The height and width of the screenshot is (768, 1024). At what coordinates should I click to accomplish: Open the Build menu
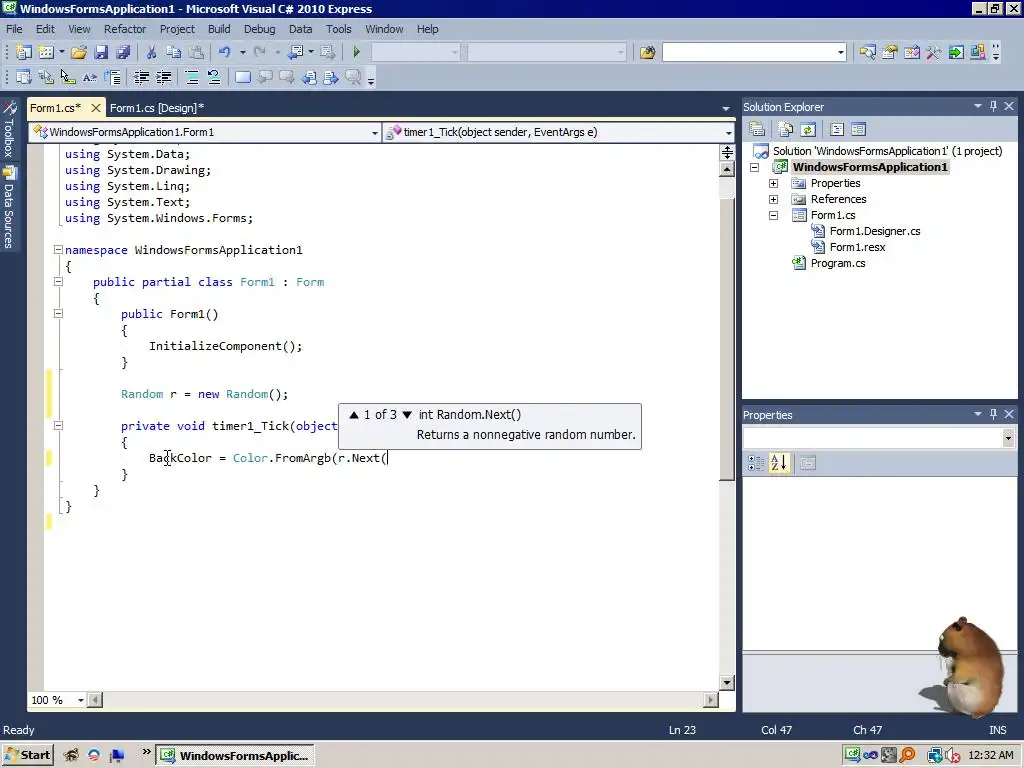[x=219, y=29]
